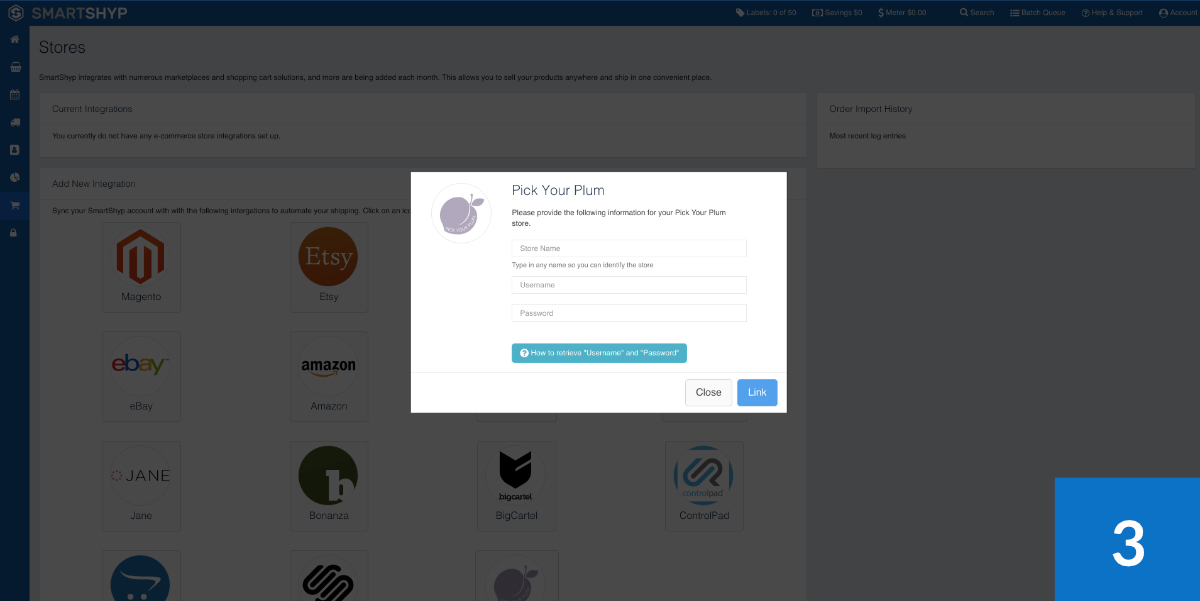Open the pie chart reports sidebar icon
The height and width of the screenshot is (601, 1200).
[x=15, y=177]
